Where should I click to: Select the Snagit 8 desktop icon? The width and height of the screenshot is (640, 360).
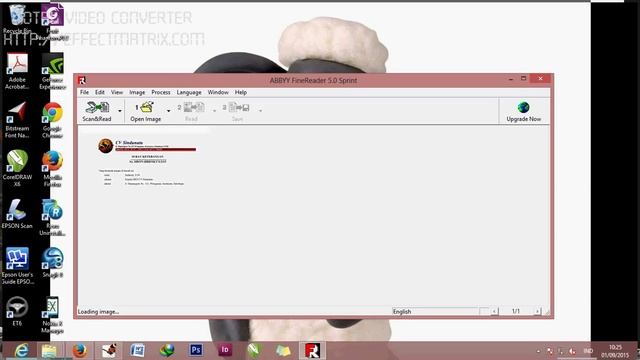[x=52, y=262]
